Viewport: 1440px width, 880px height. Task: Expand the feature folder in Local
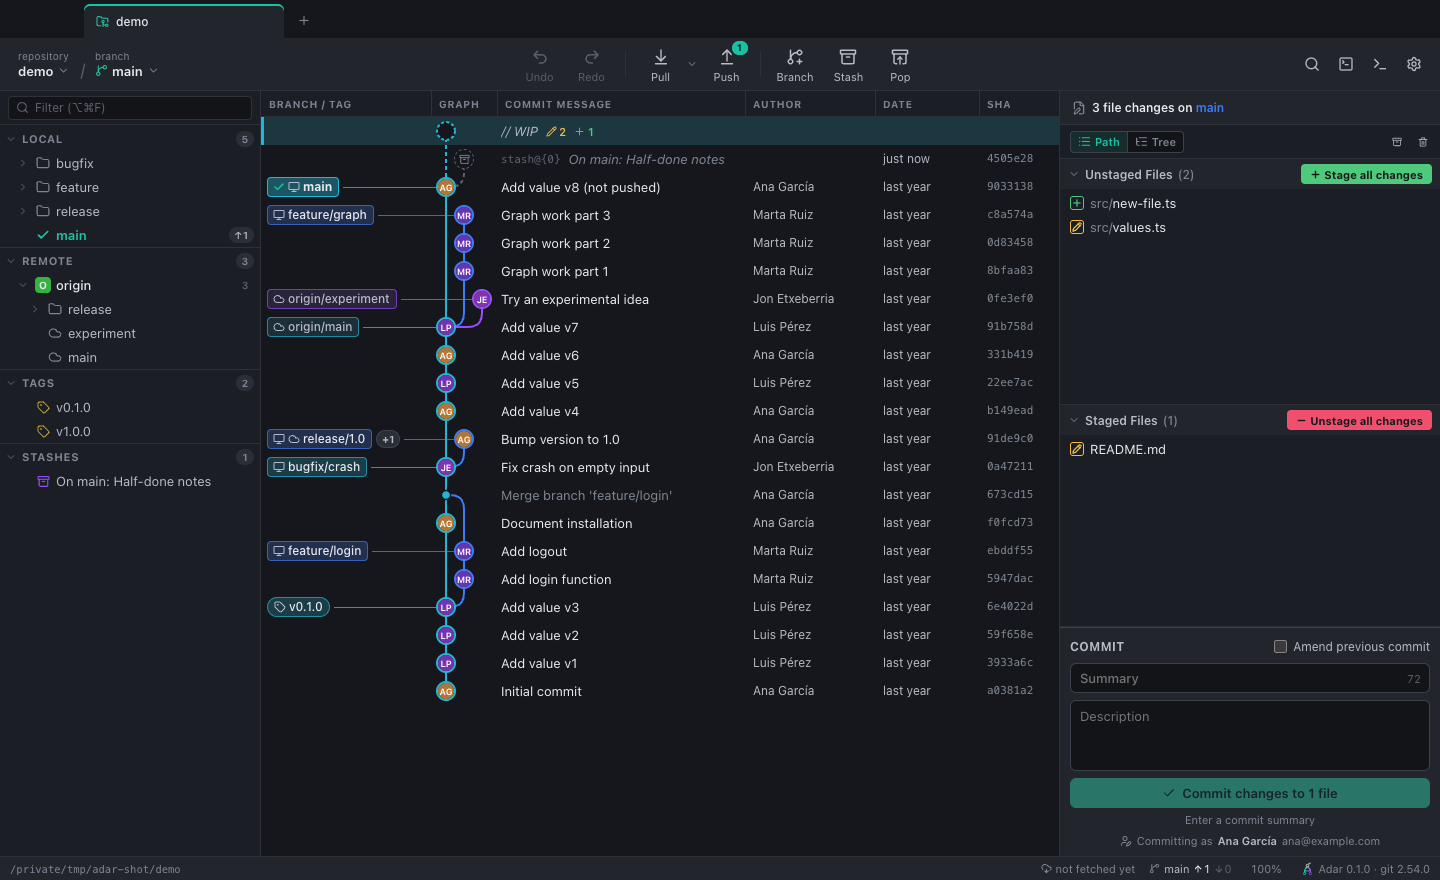click(x=23, y=187)
